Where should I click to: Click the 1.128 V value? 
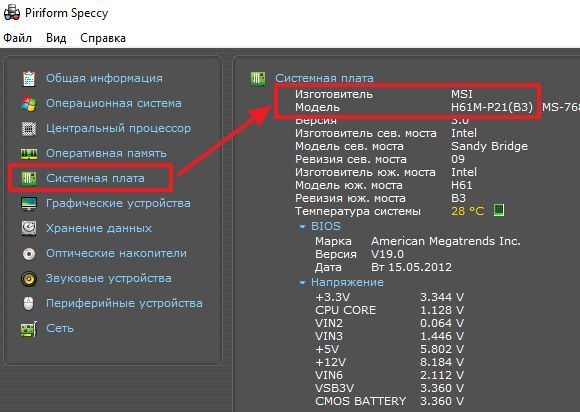coord(442,310)
